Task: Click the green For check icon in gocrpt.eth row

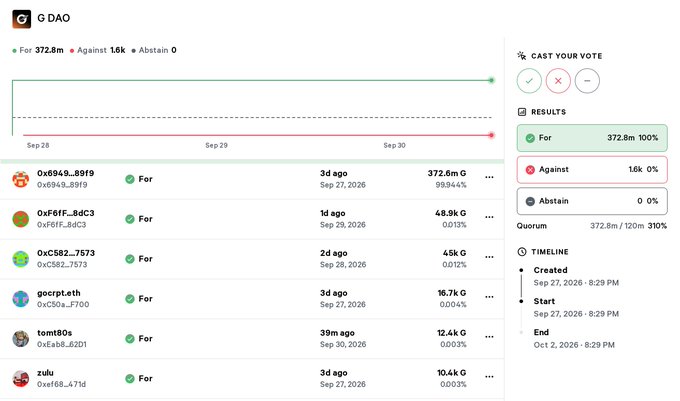Action: 130,299
